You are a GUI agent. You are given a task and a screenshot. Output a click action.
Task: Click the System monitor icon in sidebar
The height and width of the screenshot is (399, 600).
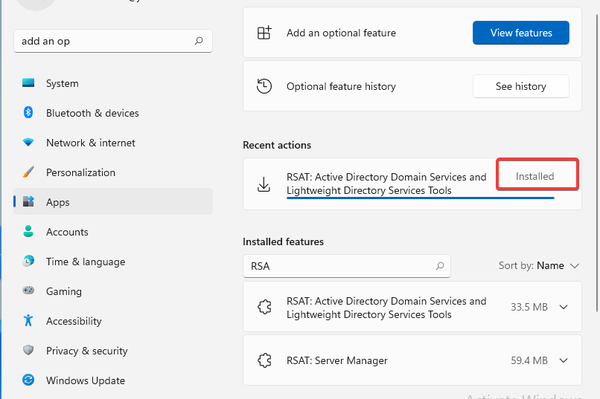pyautogui.click(x=28, y=83)
